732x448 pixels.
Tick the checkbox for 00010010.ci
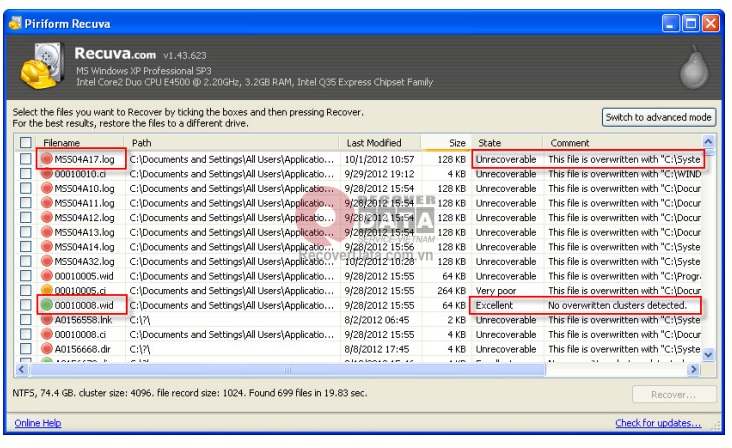point(26,174)
